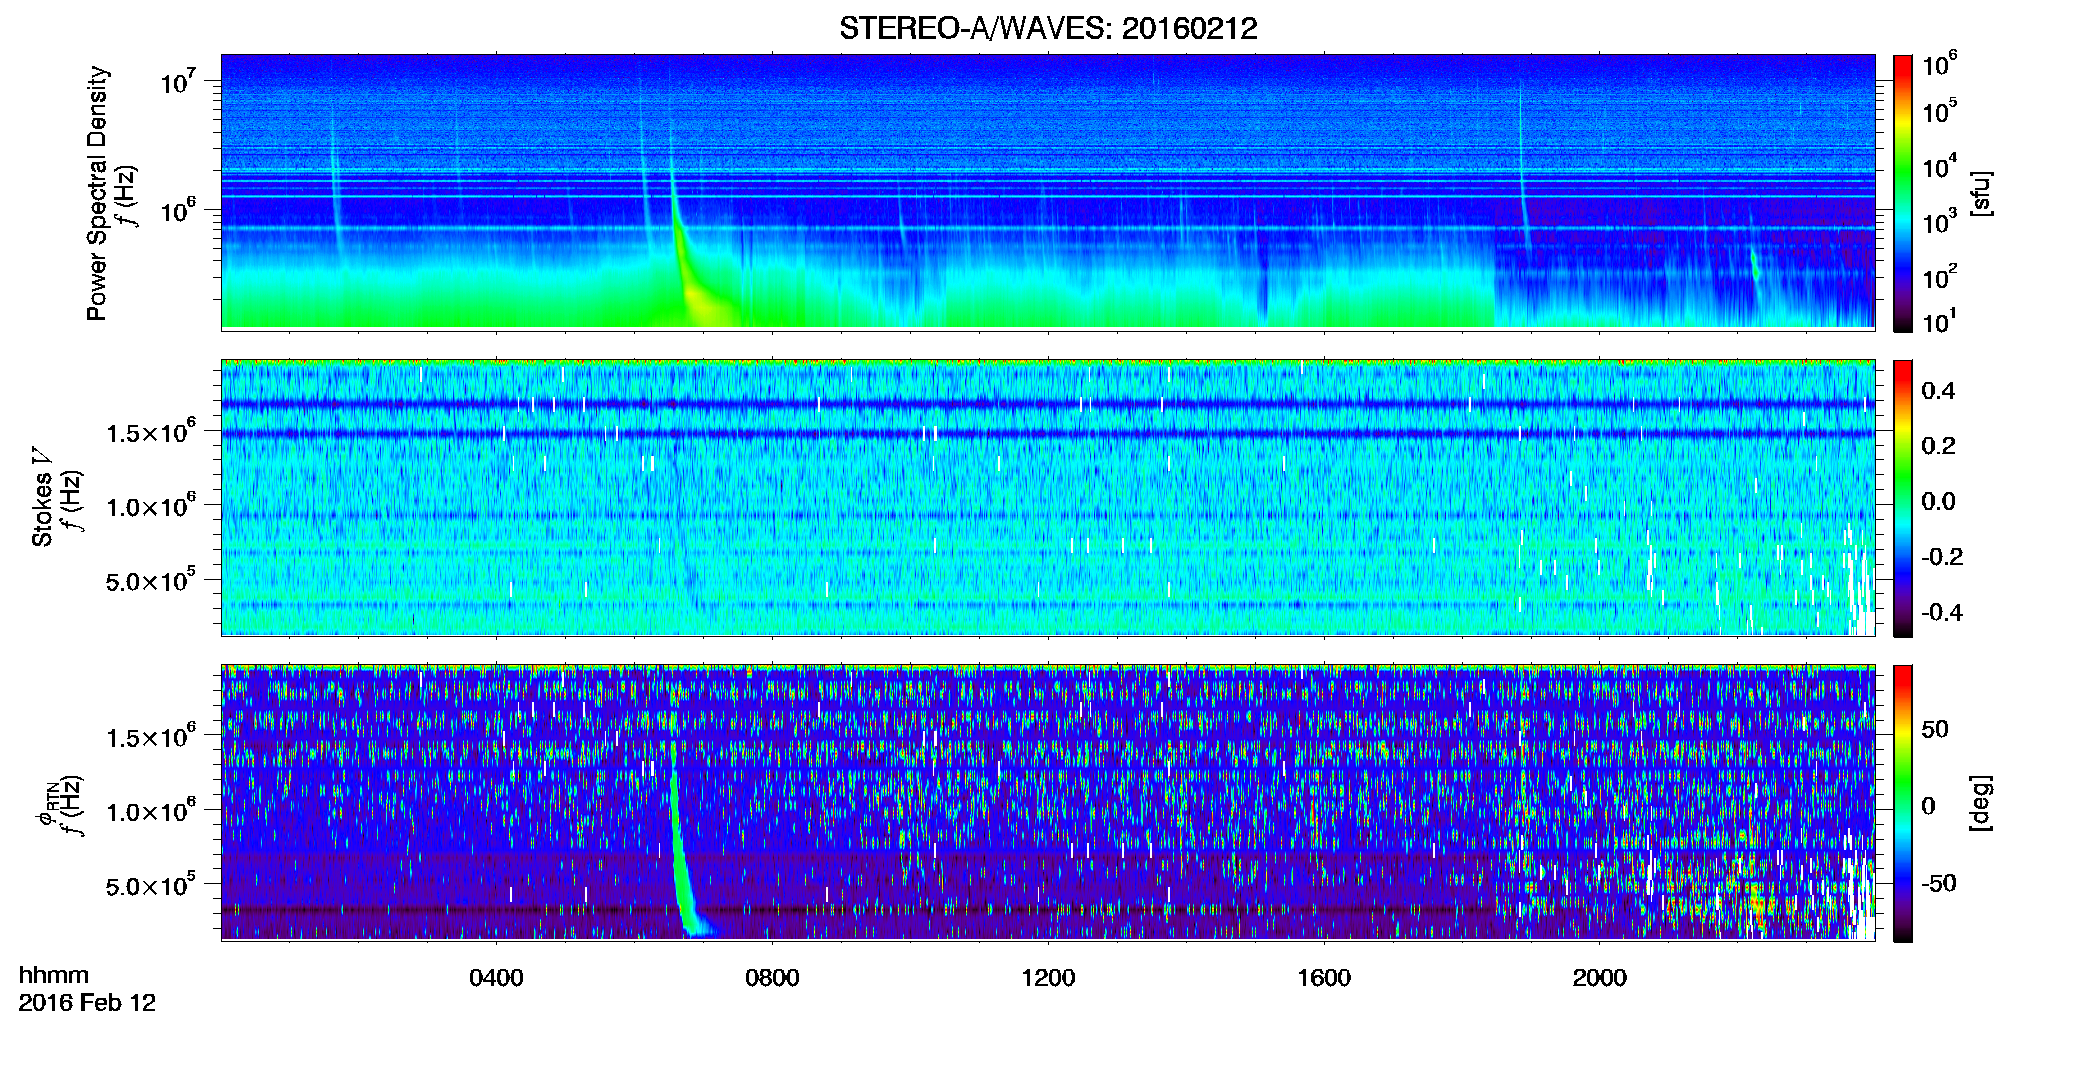Click the phi RTN angle colorbar
The width and height of the screenshot is (2096, 1080).
pyautogui.click(x=1903, y=803)
